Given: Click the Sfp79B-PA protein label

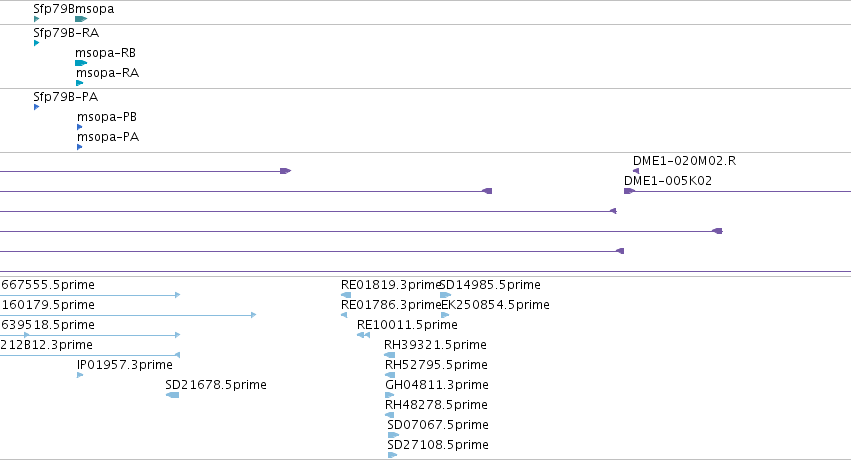Looking at the screenshot, I should pyautogui.click(x=66, y=97).
